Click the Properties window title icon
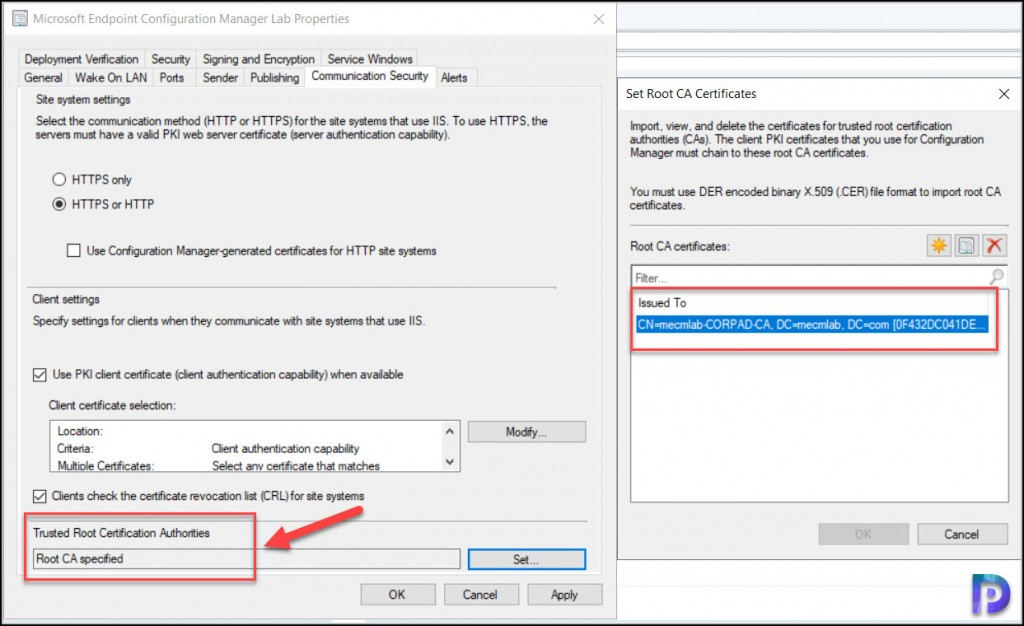 [20, 18]
